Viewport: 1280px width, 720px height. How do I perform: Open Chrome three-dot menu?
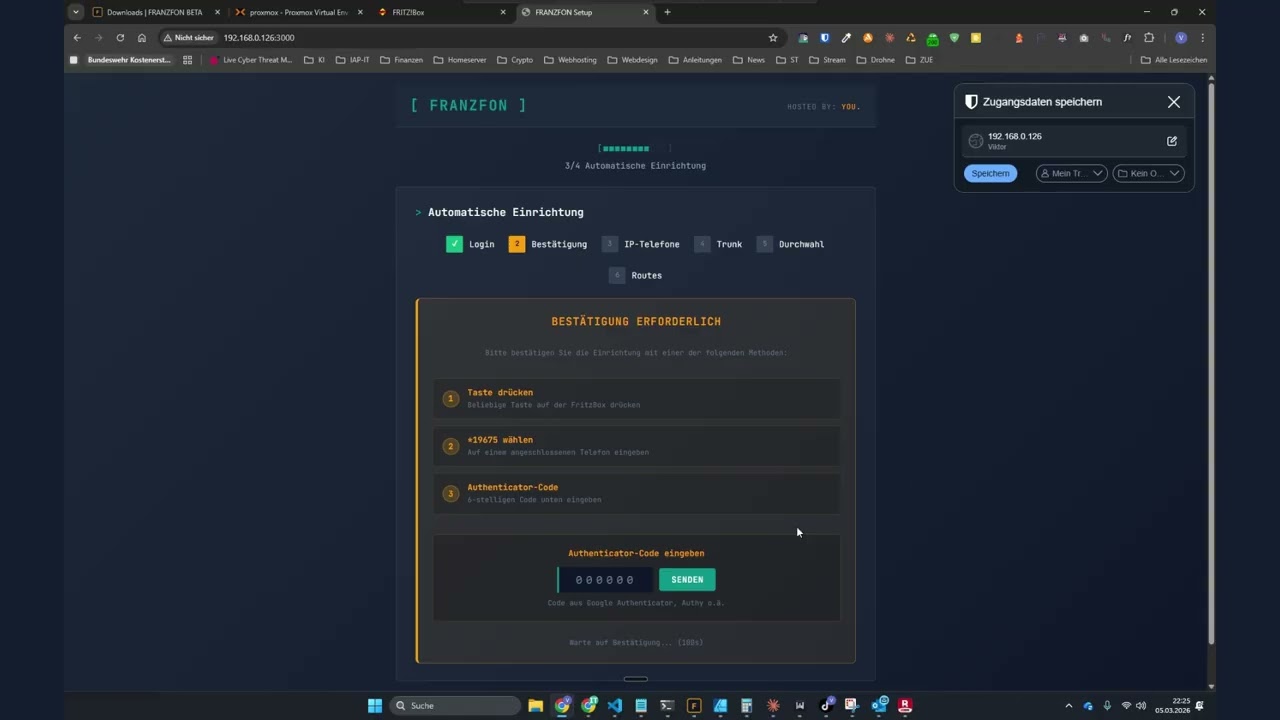tap(1202, 38)
